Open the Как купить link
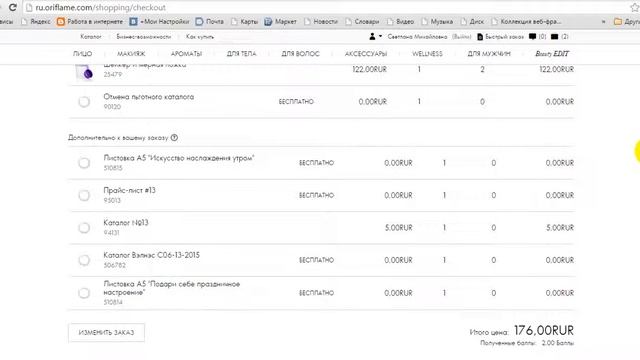This screenshot has width=640, height=360. click(200, 37)
